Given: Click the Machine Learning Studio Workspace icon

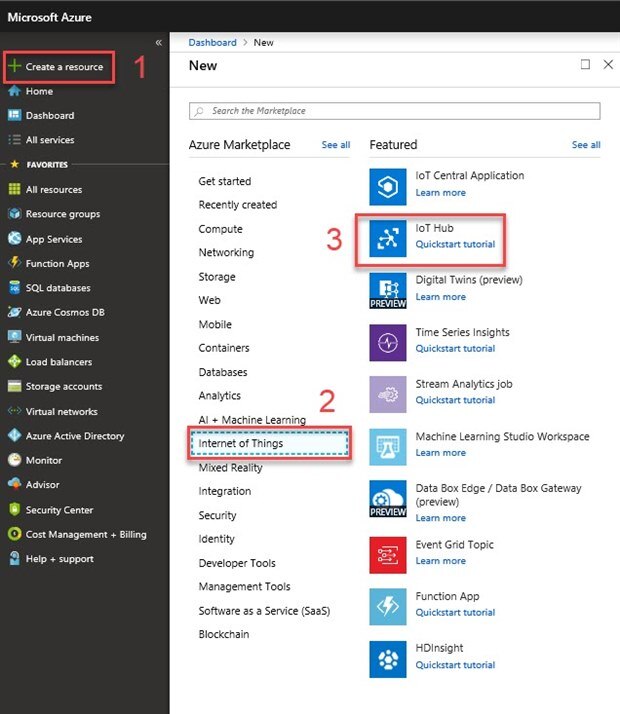Looking at the screenshot, I should [x=388, y=446].
